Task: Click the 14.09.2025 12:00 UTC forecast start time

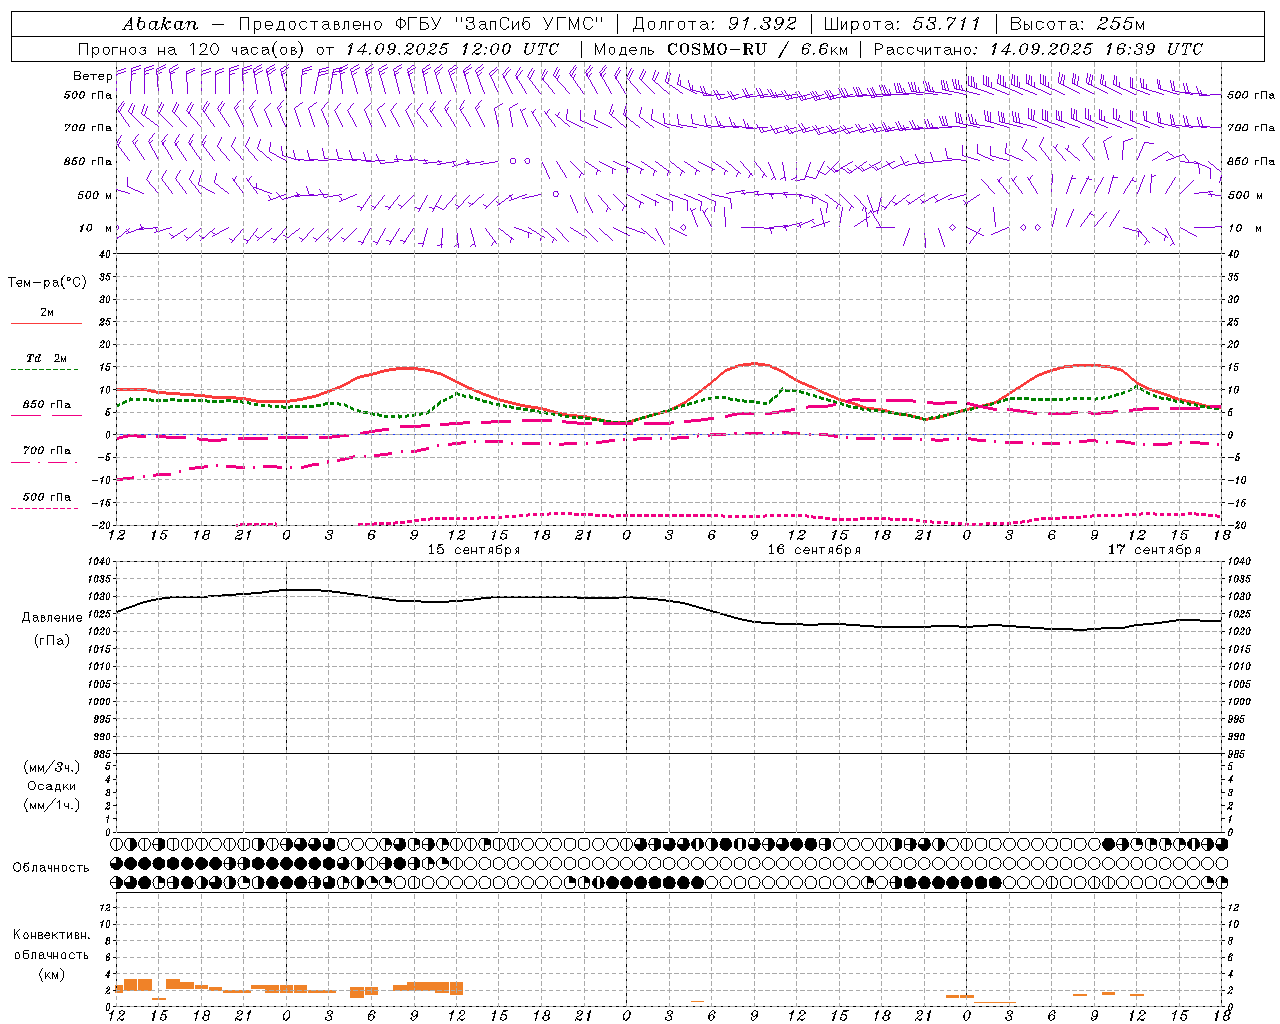Action: click(x=452, y=49)
